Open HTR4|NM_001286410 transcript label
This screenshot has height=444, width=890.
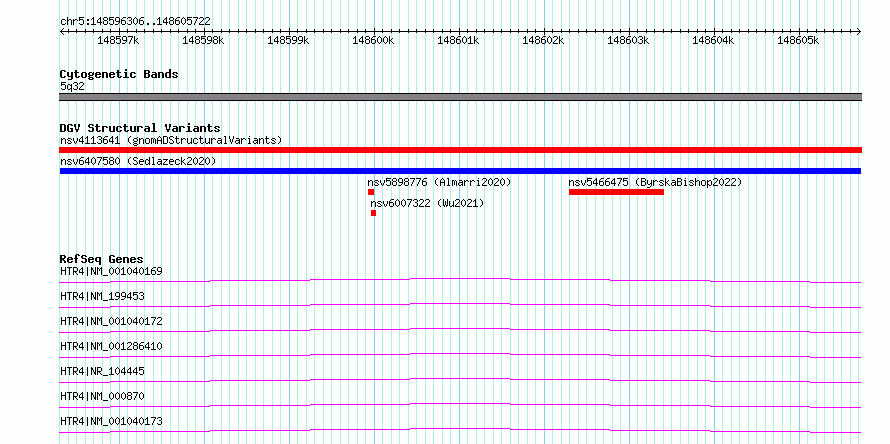click(111, 346)
